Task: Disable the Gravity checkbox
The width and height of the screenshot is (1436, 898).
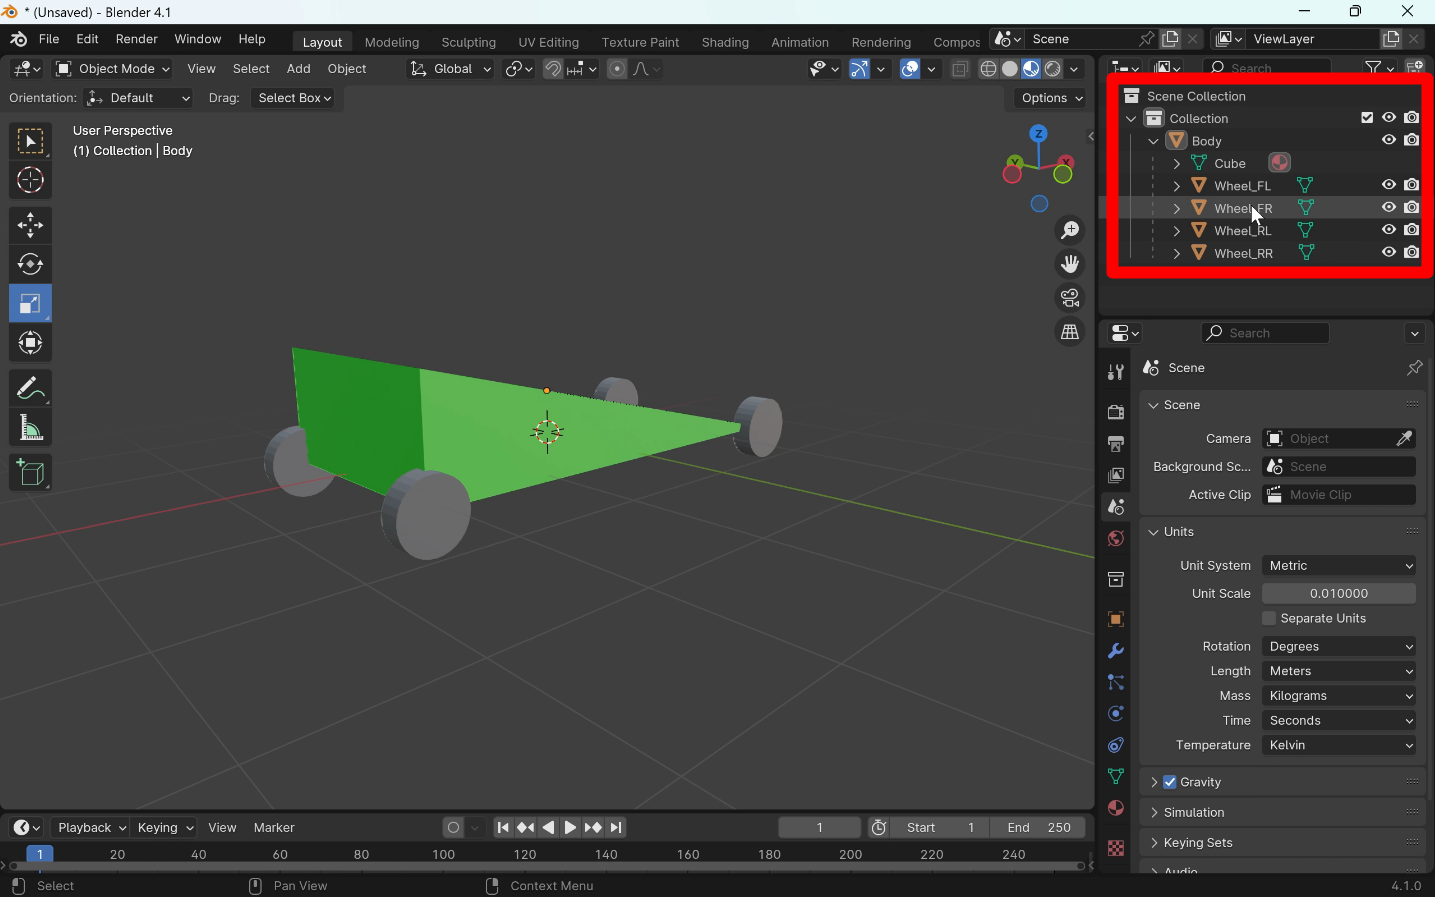Action: [1170, 783]
